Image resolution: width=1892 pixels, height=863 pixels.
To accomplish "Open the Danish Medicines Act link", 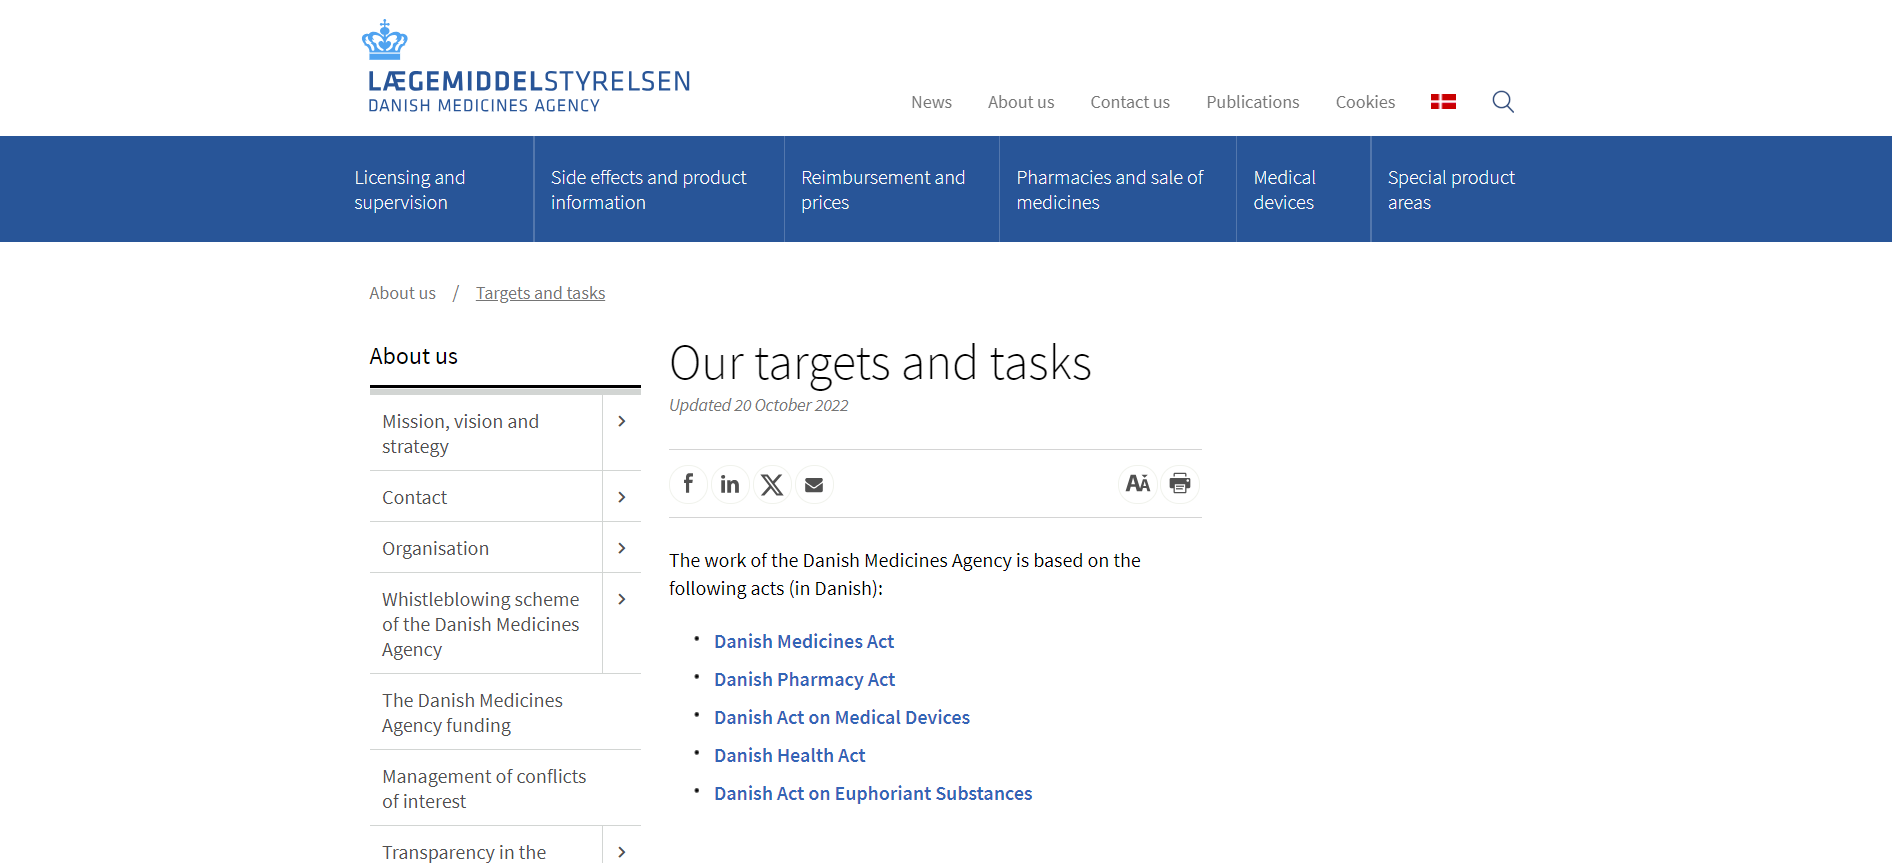I will [804, 642].
